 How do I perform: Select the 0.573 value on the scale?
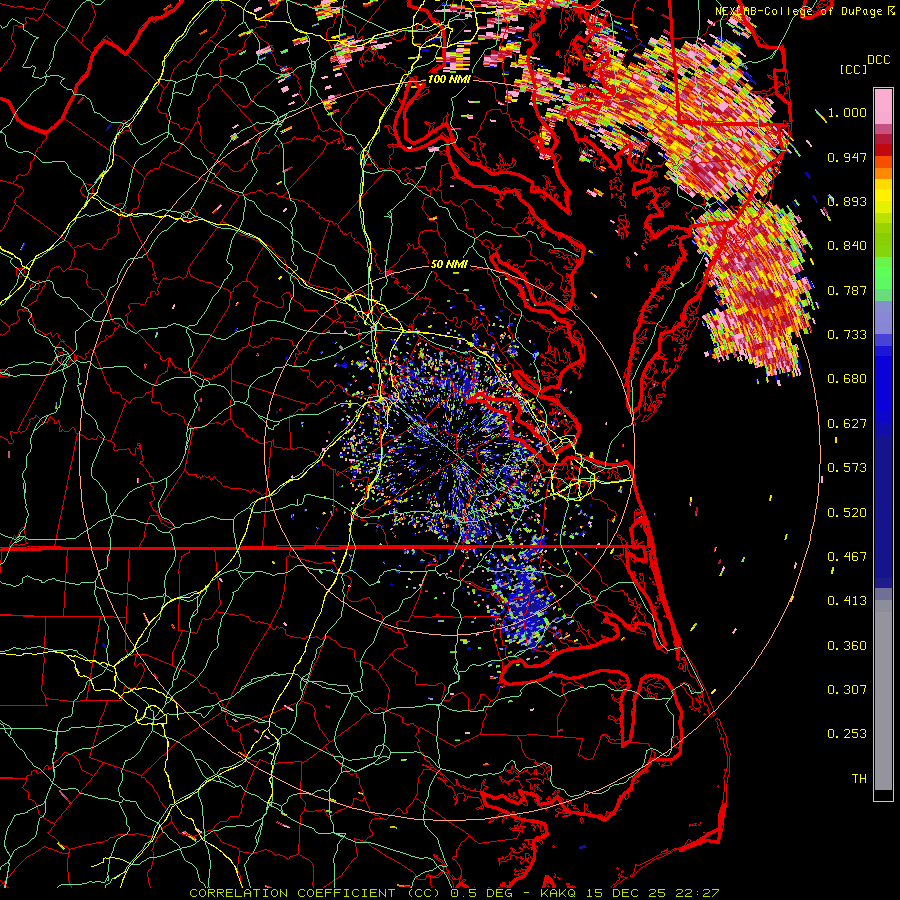coord(847,468)
